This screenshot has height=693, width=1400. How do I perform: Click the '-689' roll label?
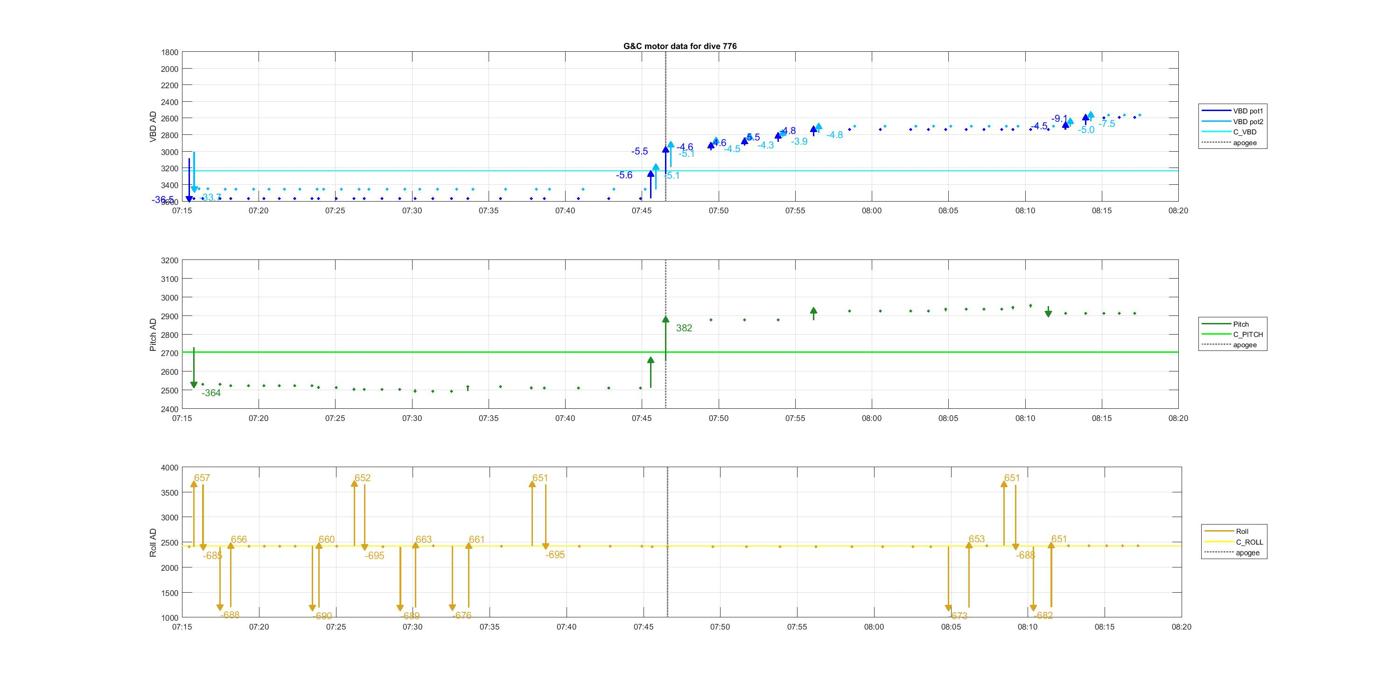pos(411,616)
